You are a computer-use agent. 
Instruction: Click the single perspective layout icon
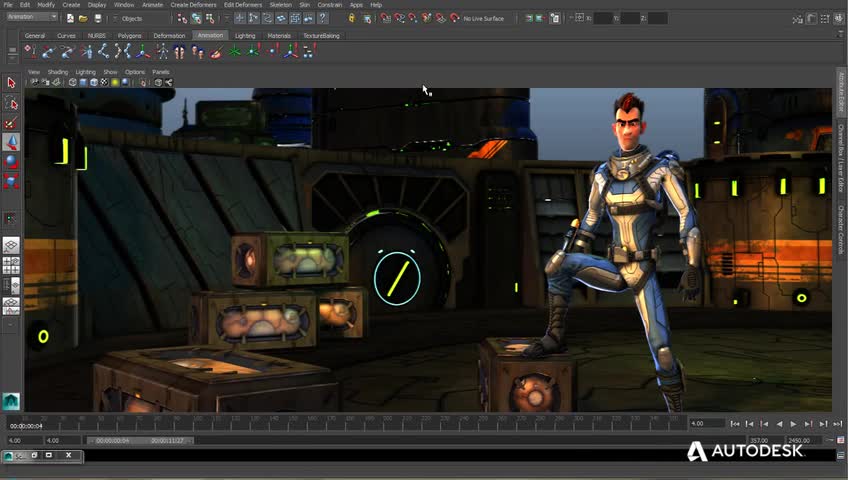pos(11,245)
